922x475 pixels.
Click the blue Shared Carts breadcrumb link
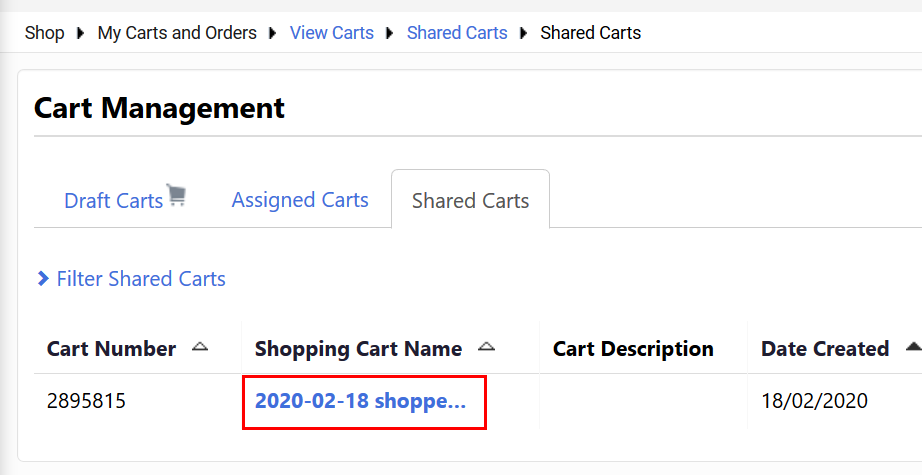(x=457, y=33)
